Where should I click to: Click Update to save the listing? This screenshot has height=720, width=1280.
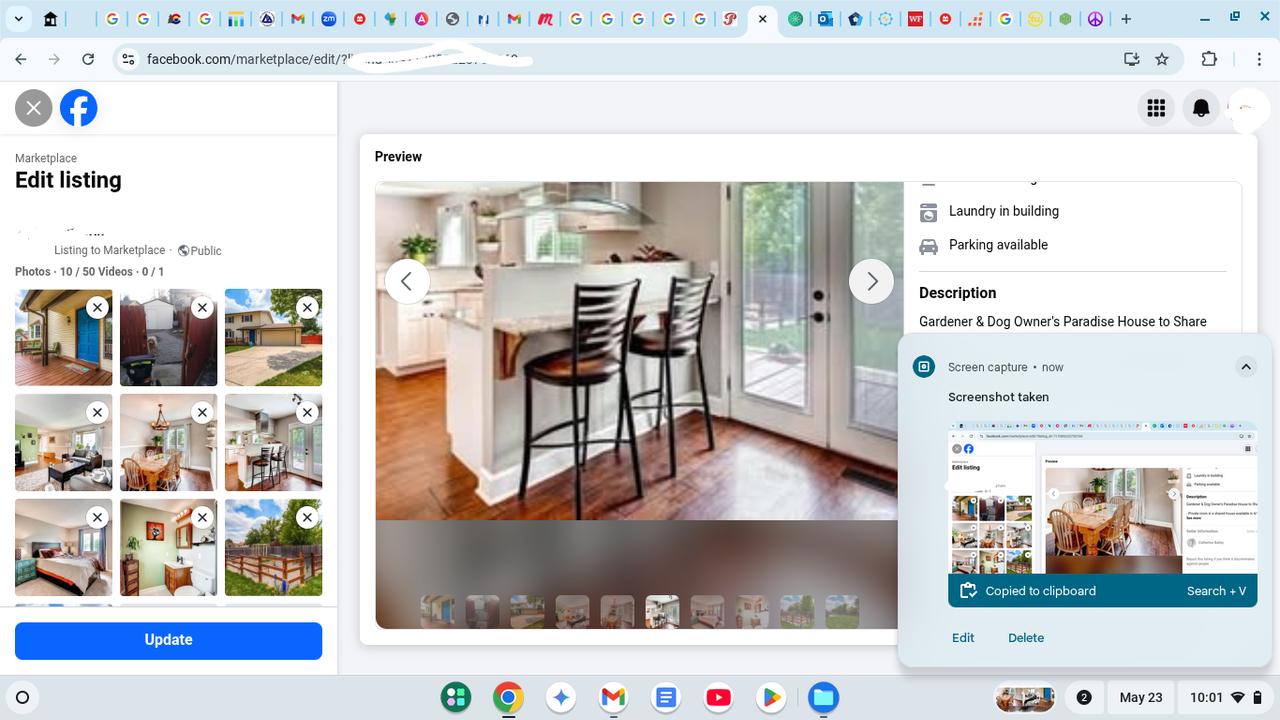(168, 640)
